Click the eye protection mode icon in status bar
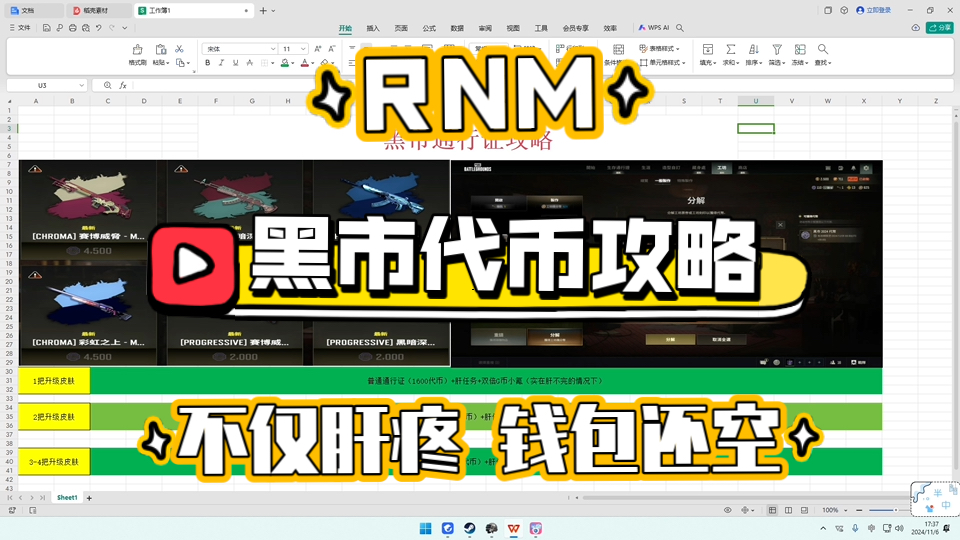The width and height of the screenshot is (960, 540). pos(727,510)
